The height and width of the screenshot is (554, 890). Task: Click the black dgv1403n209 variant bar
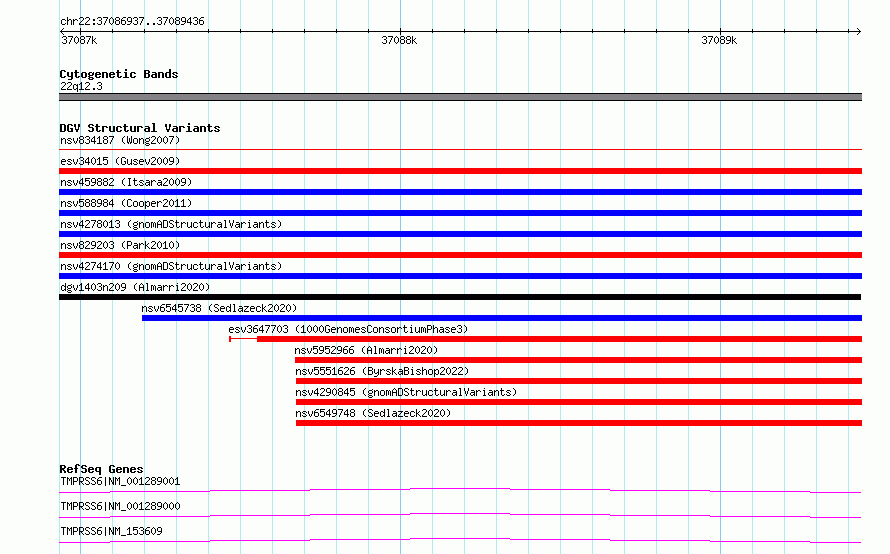[x=460, y=297]
